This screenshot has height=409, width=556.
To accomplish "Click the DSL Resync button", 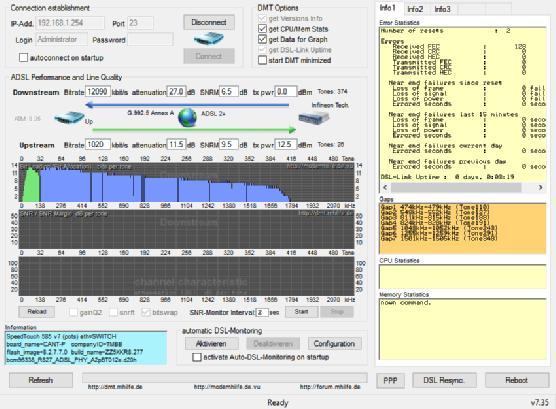I will (x=444, y=380).
